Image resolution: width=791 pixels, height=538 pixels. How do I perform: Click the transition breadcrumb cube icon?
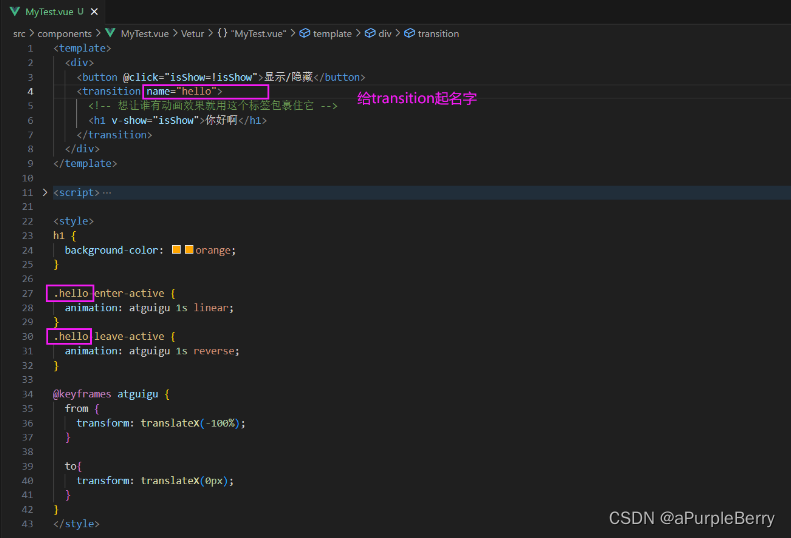pos(410,33)
